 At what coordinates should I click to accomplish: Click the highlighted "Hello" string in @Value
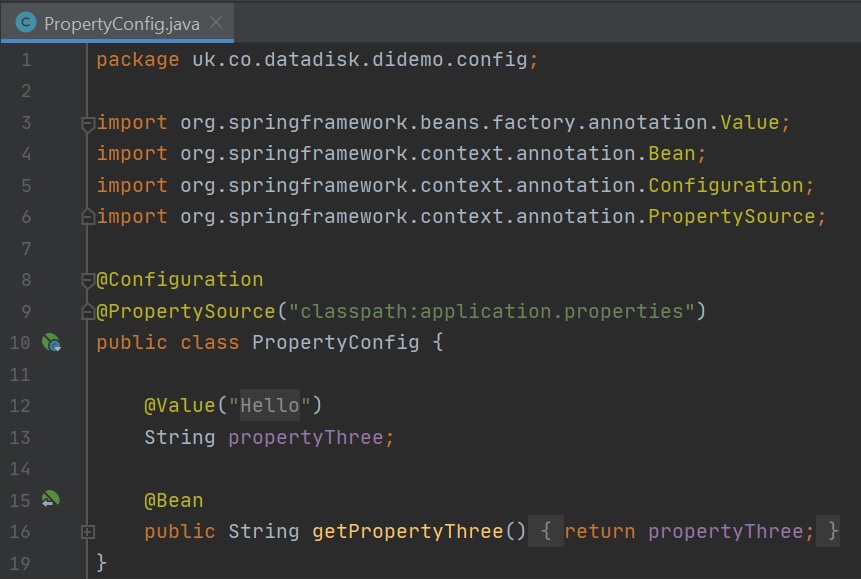269,406
